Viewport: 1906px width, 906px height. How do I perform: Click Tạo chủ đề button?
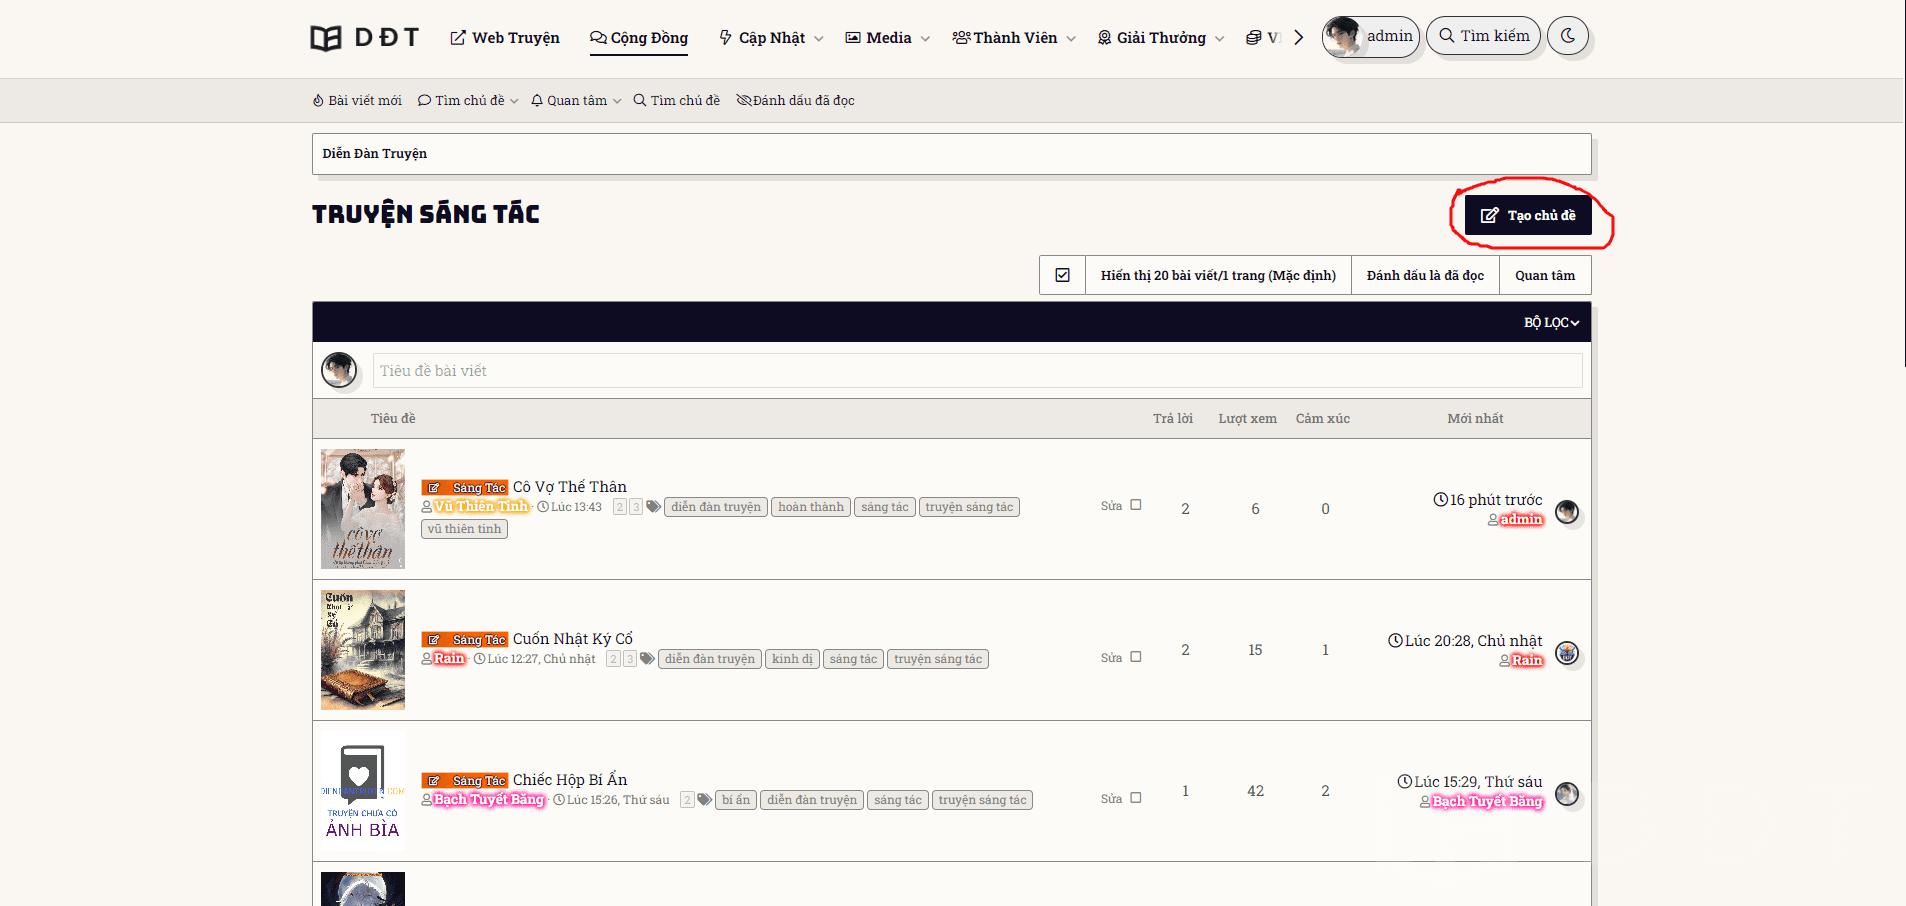(1528, 215)
